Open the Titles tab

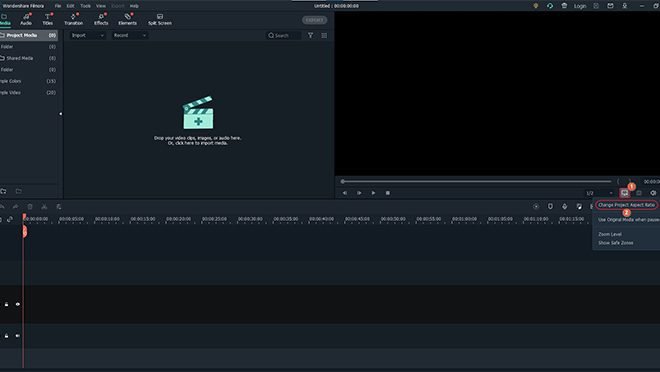48,19
